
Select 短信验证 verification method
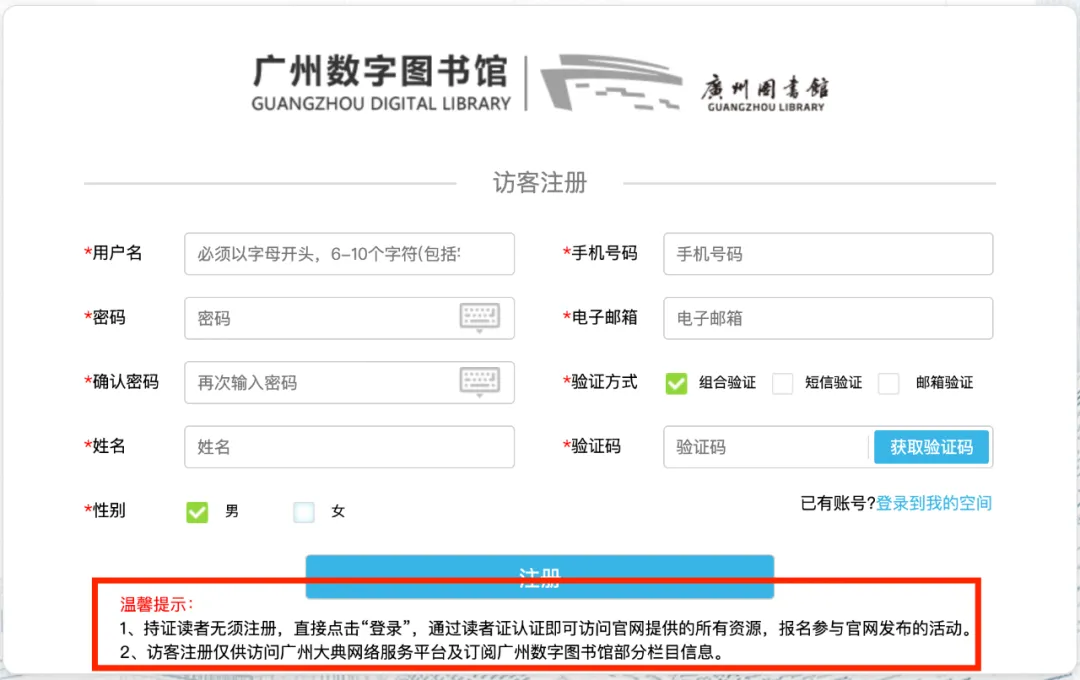click(x=782, y=383)
